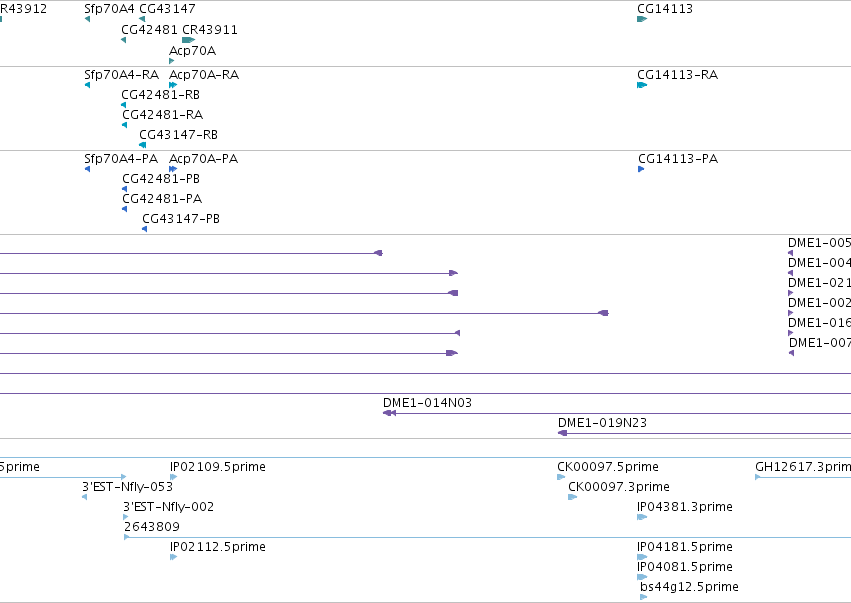This screenshot has width=851, height=603.
Task: Click the IP04181.5prime EST label
Action: 685,547
